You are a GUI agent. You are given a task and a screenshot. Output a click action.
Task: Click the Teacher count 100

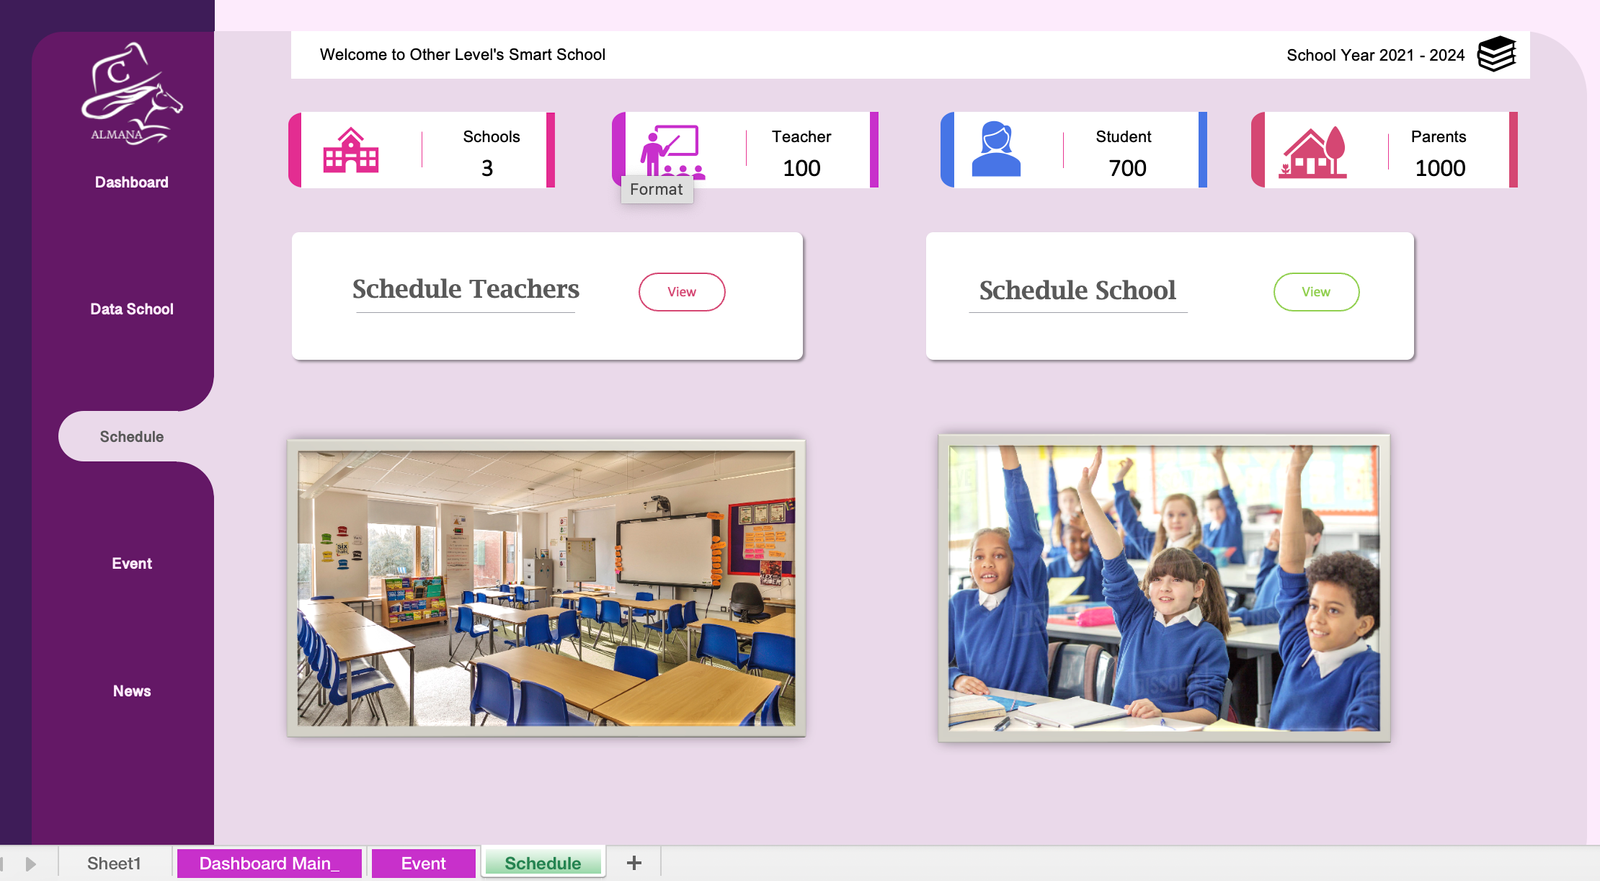tap(802, 168)
